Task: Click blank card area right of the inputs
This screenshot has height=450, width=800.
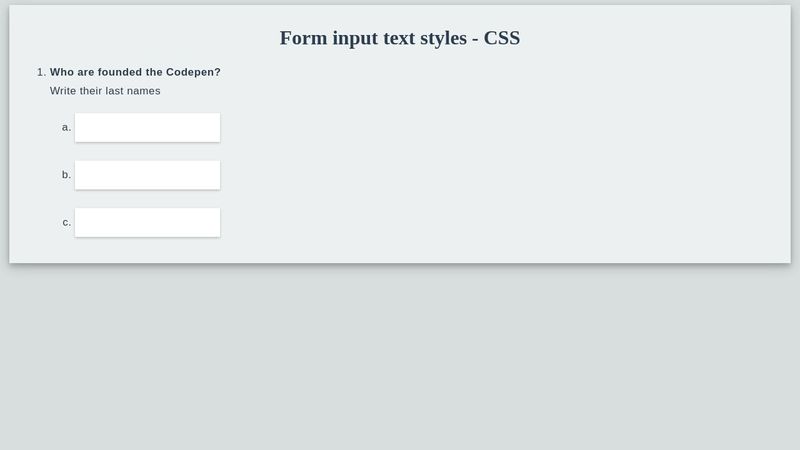Action: [x=505, y=173]
